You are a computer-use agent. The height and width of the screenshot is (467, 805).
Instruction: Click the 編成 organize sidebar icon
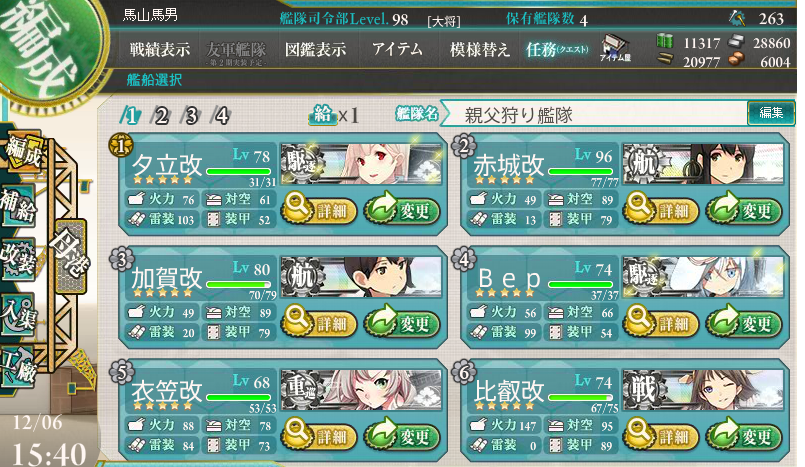coord(22,151)
